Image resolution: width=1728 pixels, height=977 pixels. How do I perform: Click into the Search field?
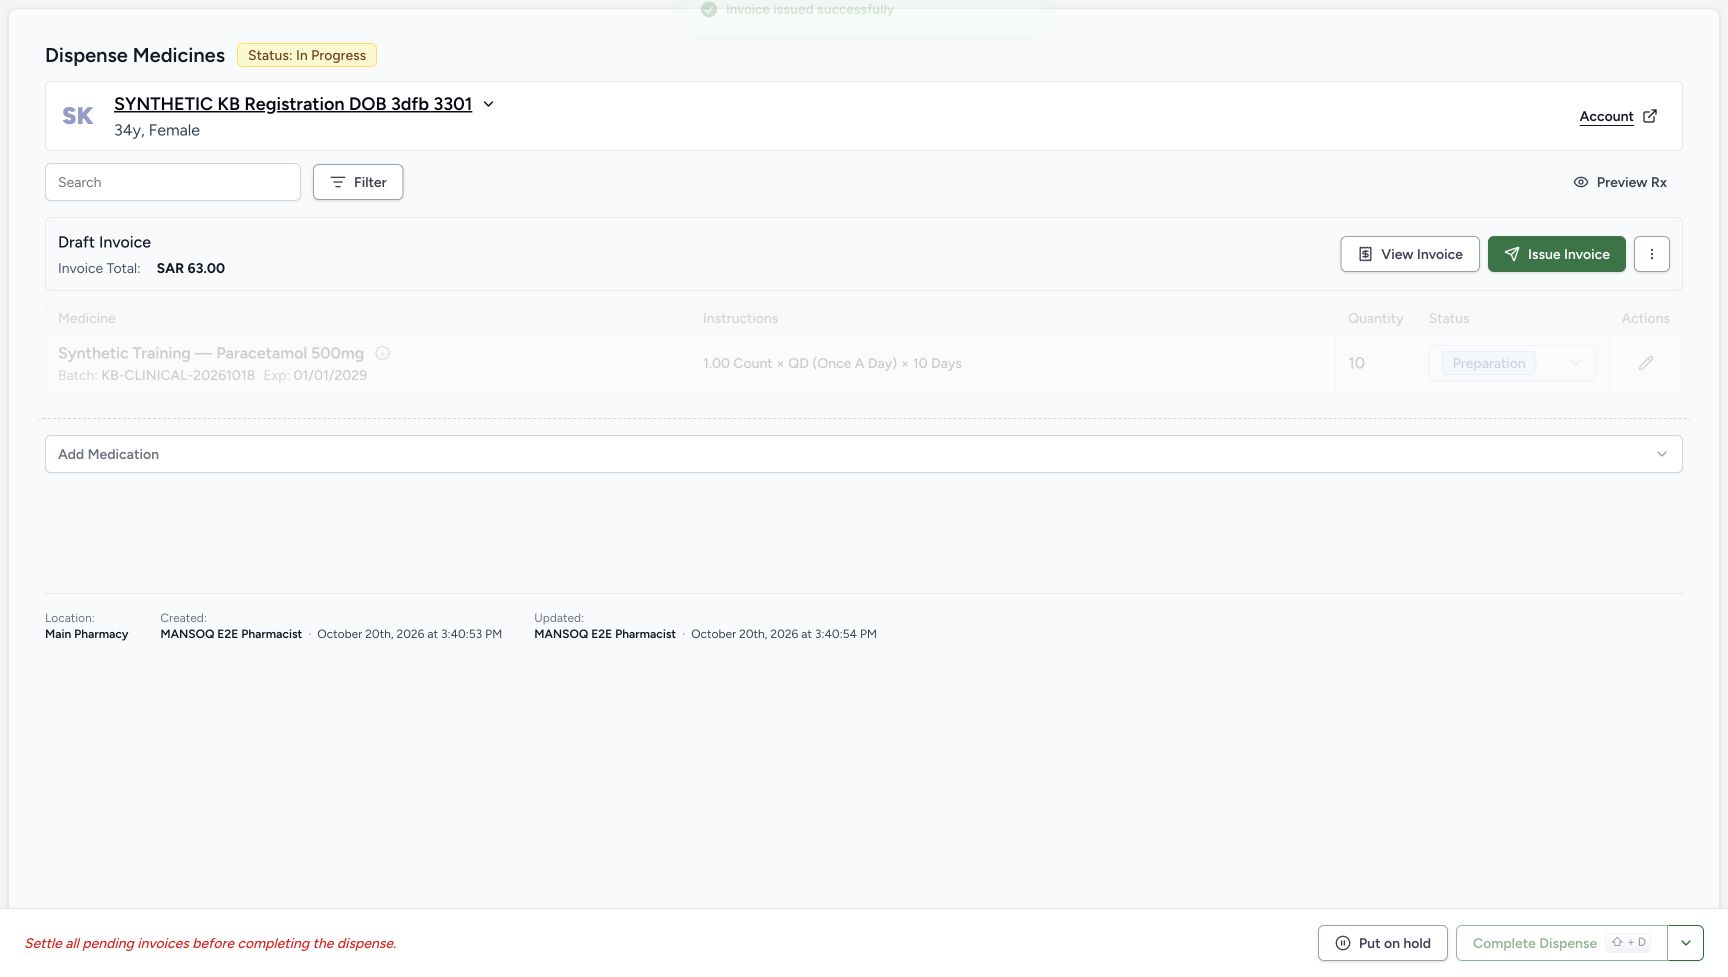click(173, 182)
